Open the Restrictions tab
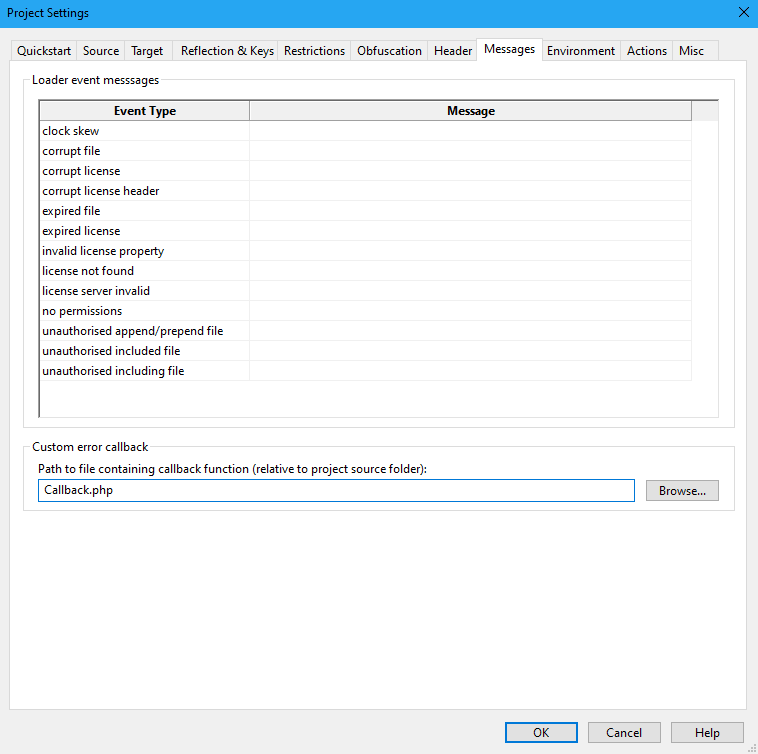 (x=314, y=51)
